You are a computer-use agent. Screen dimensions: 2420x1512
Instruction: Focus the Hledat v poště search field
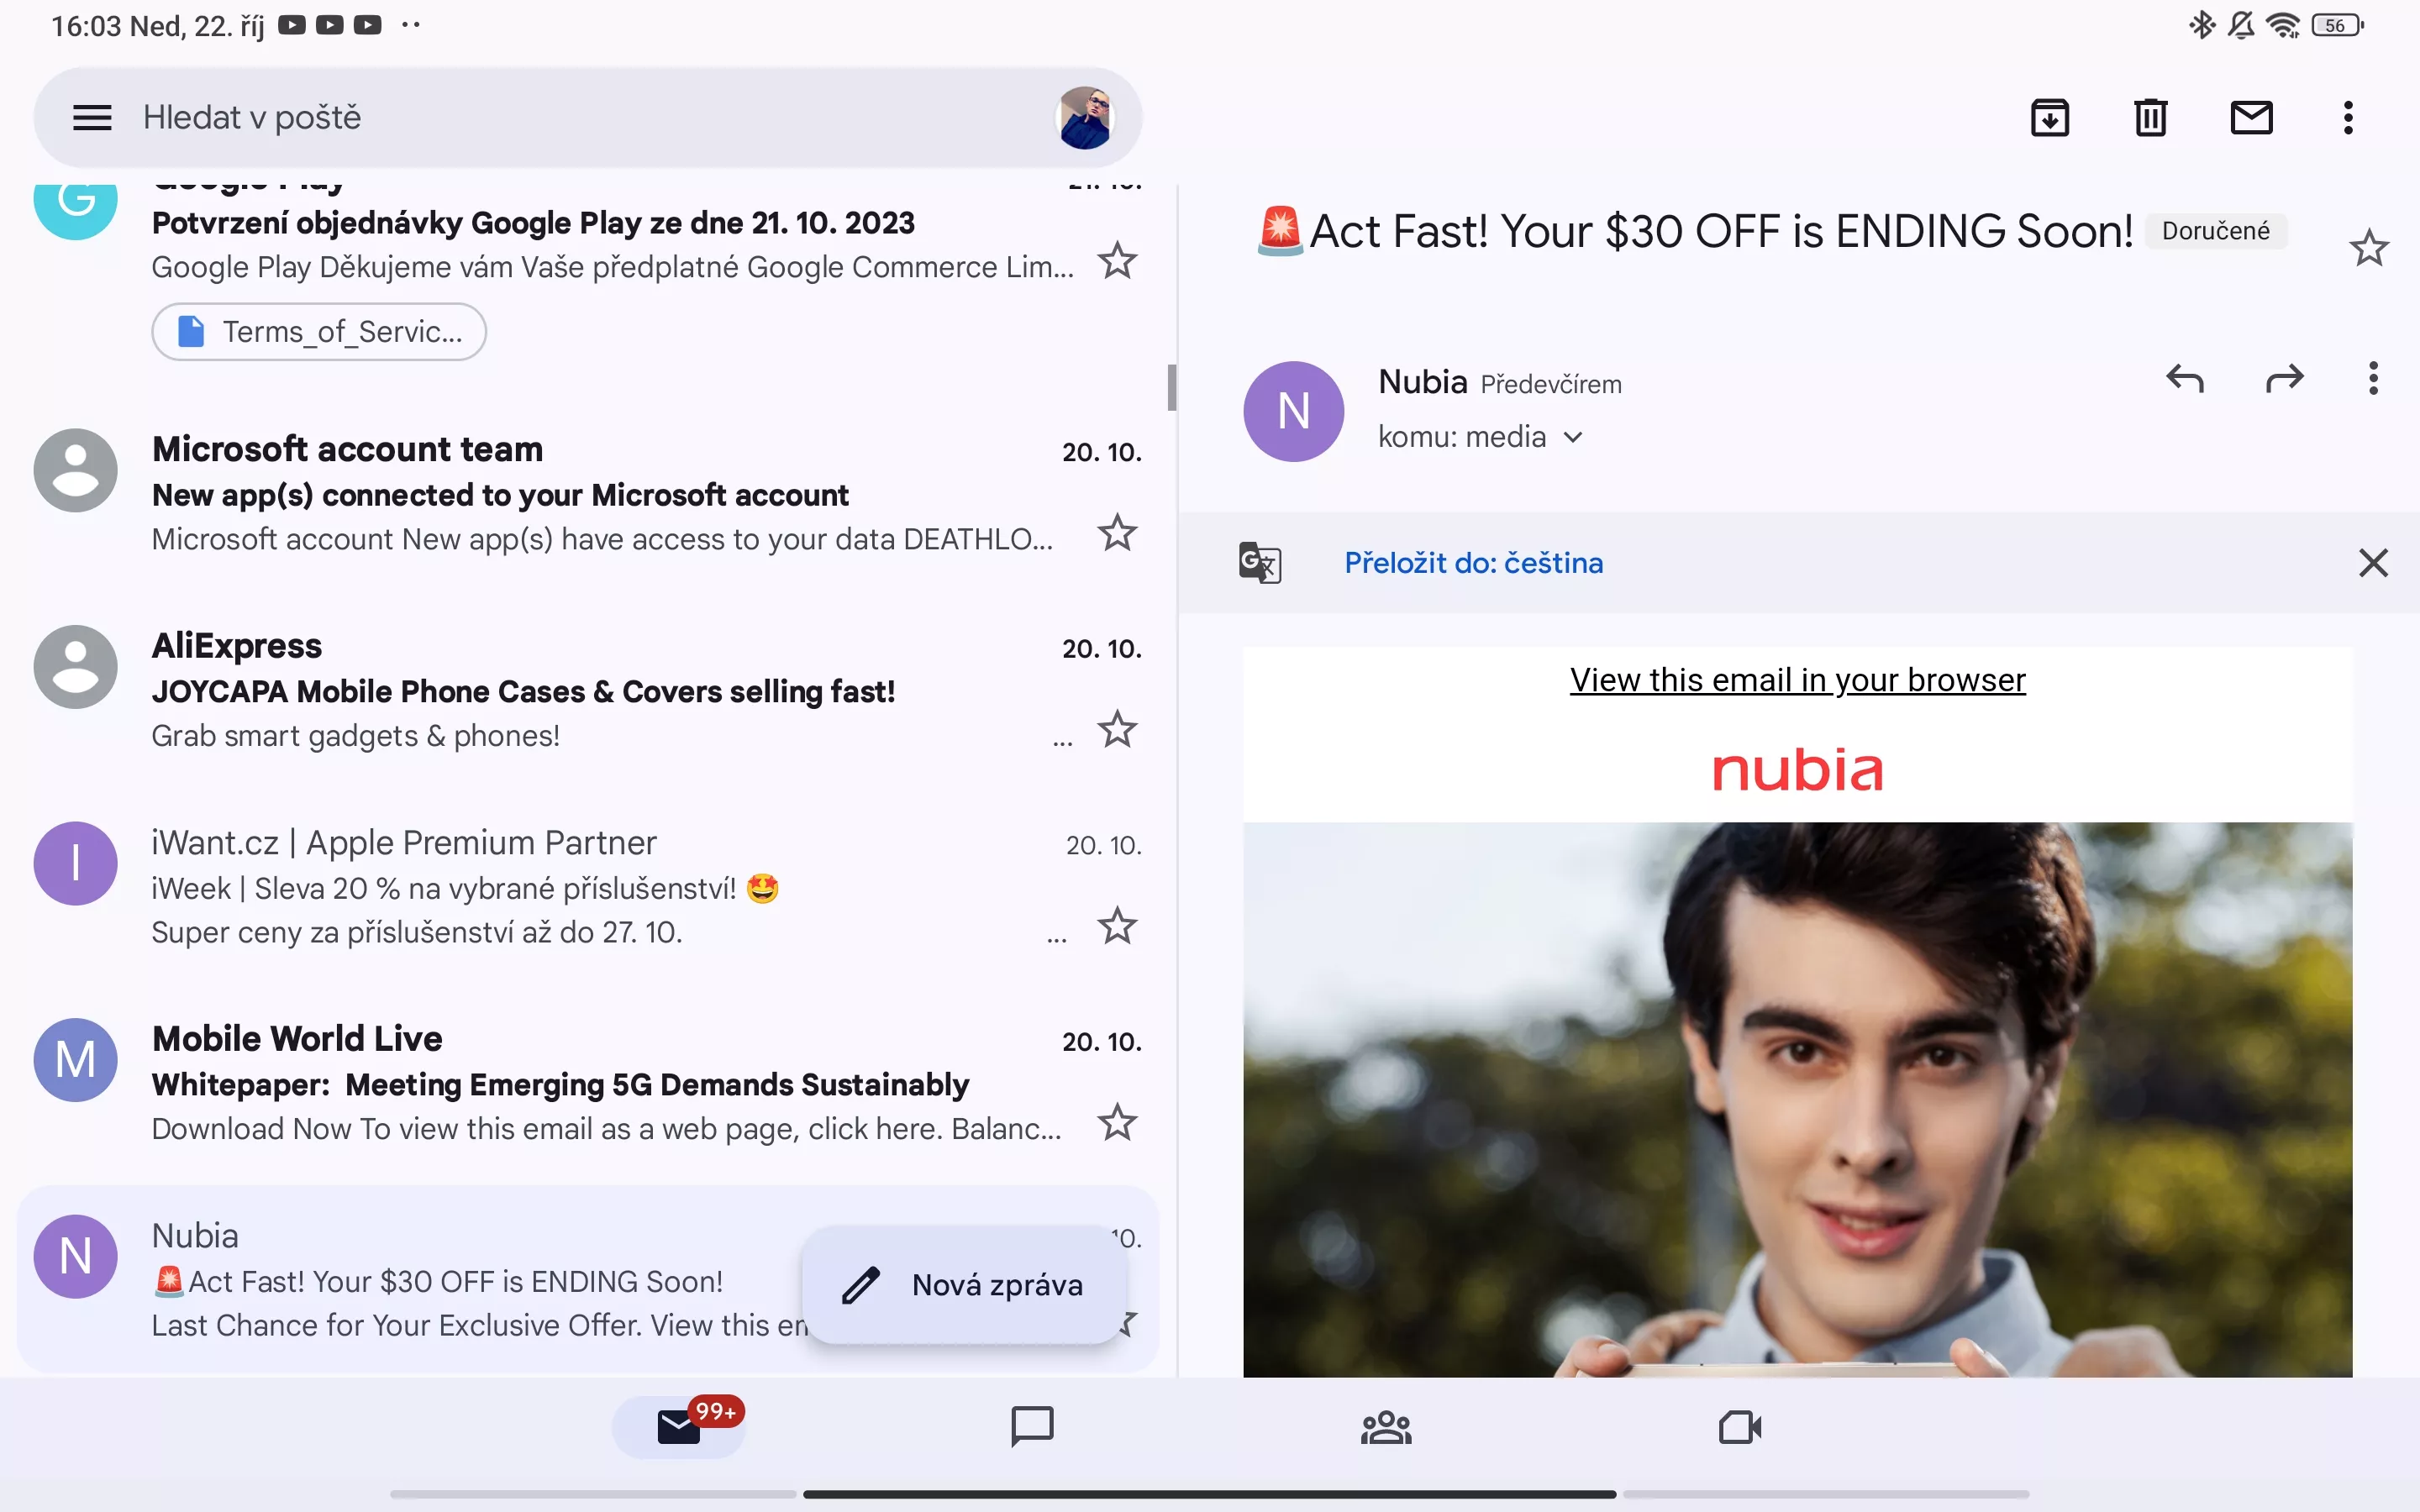(x=588, y=118)
